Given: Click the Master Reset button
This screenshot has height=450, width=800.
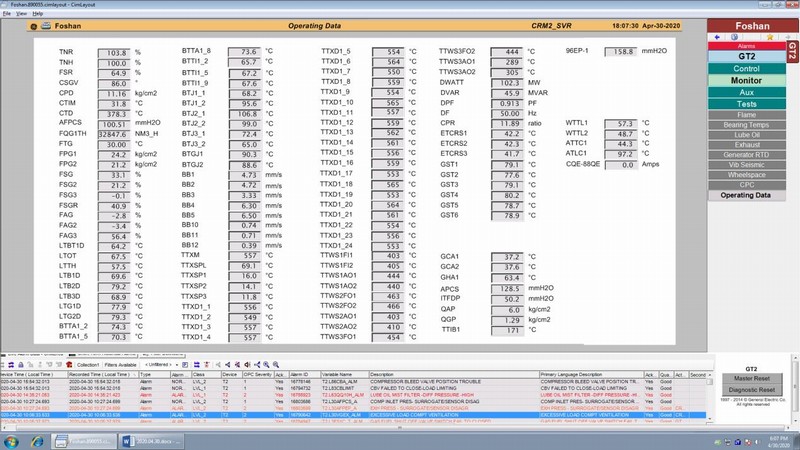Looking at the screenshot, I should 752,379.
